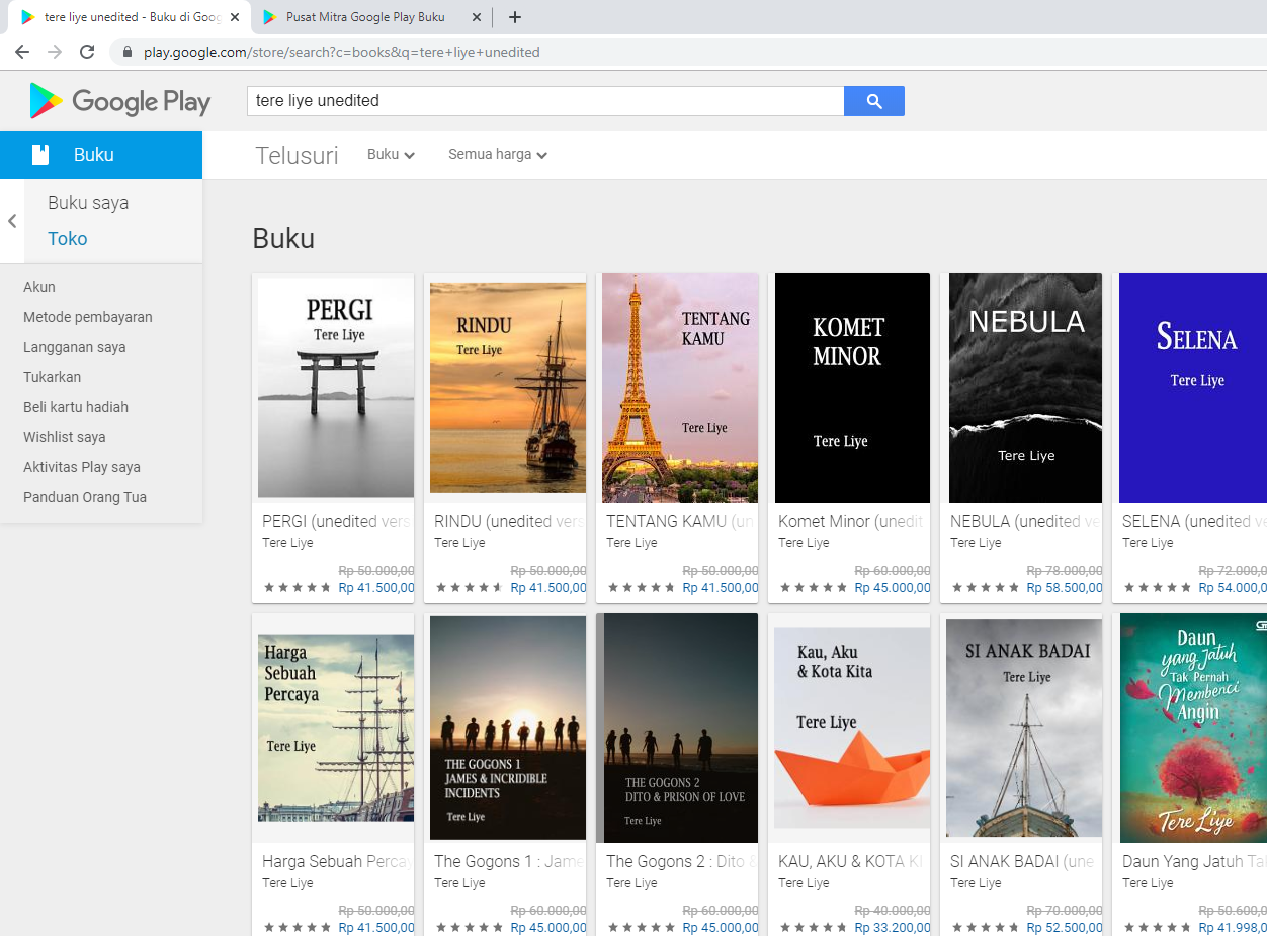The height and width of the screenshot is (936, 1267).
Task: Click the browser forward arrow
Action: click(x=55, y=52)
